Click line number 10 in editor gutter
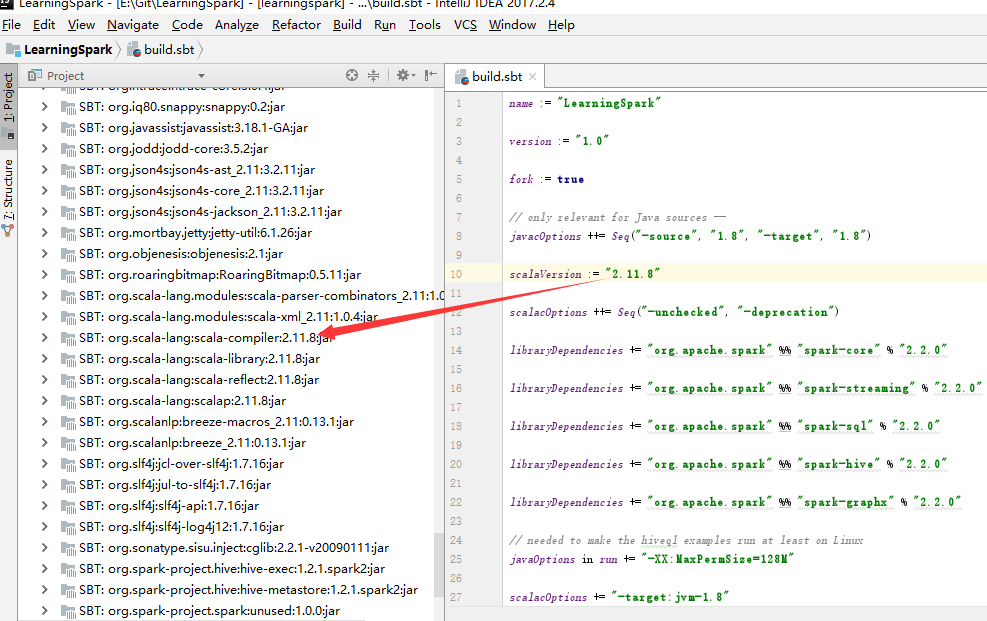Image resolution: width=987 pixels, height=621 pixels. 456,274
